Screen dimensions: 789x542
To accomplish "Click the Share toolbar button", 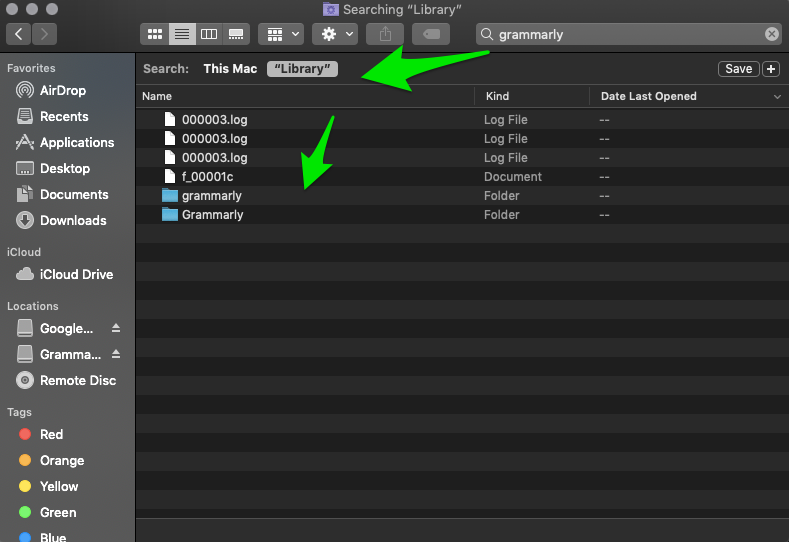I will (385, 34).
